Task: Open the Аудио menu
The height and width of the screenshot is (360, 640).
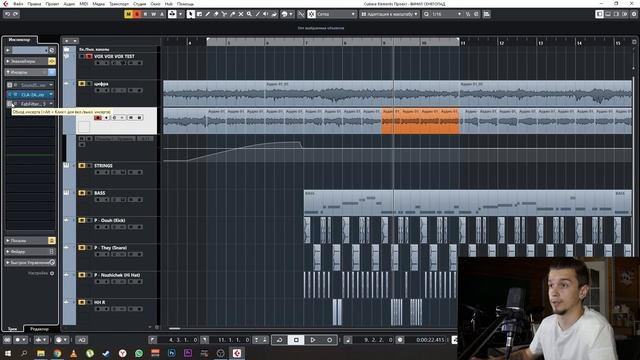Action: point(69,4)
